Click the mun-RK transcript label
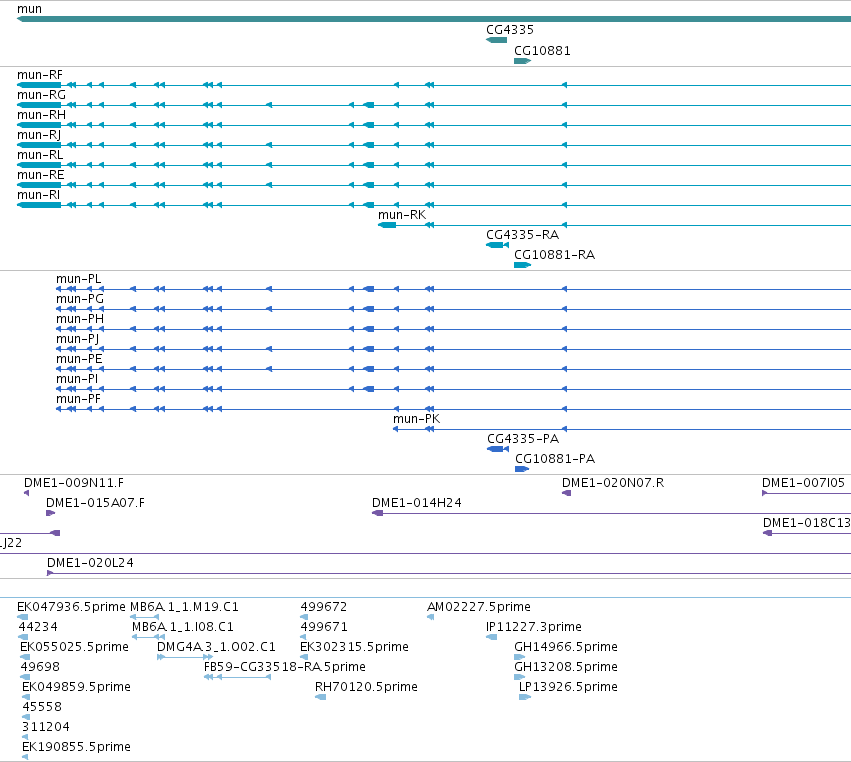This screenshot has height=762, width=851. point(402,215)
